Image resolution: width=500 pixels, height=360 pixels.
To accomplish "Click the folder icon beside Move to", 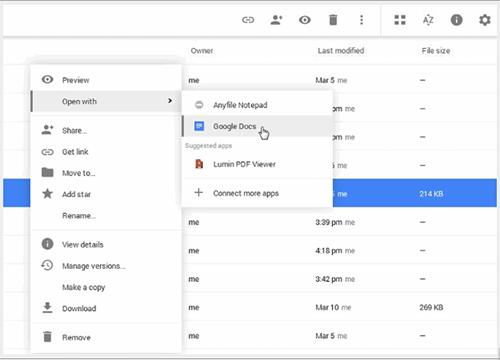I will (47, 172).
